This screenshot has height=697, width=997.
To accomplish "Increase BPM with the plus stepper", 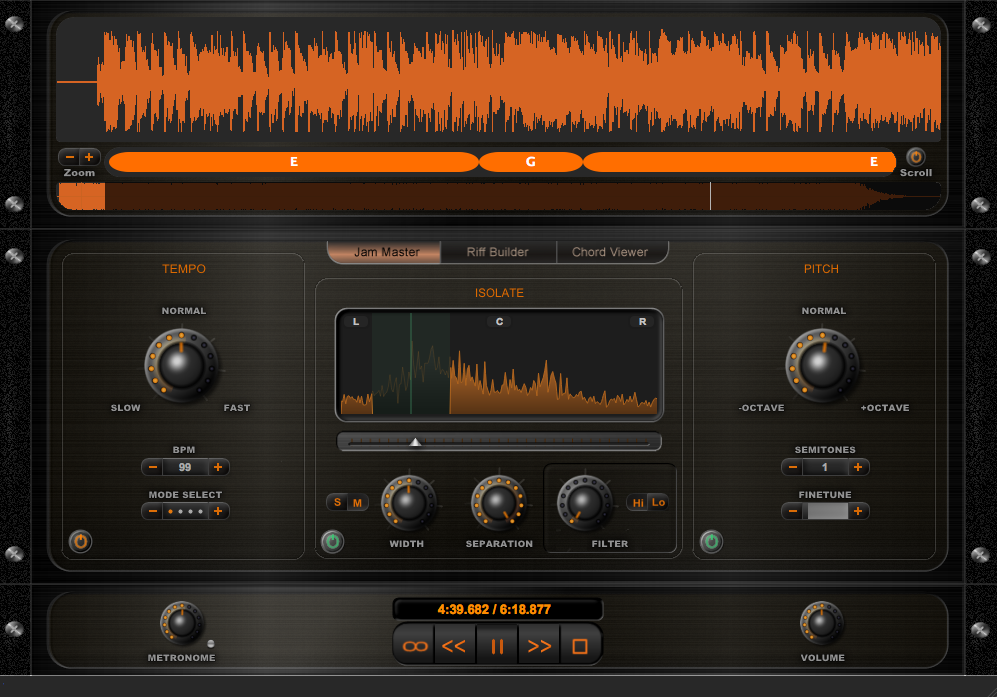I will point(218,467).
